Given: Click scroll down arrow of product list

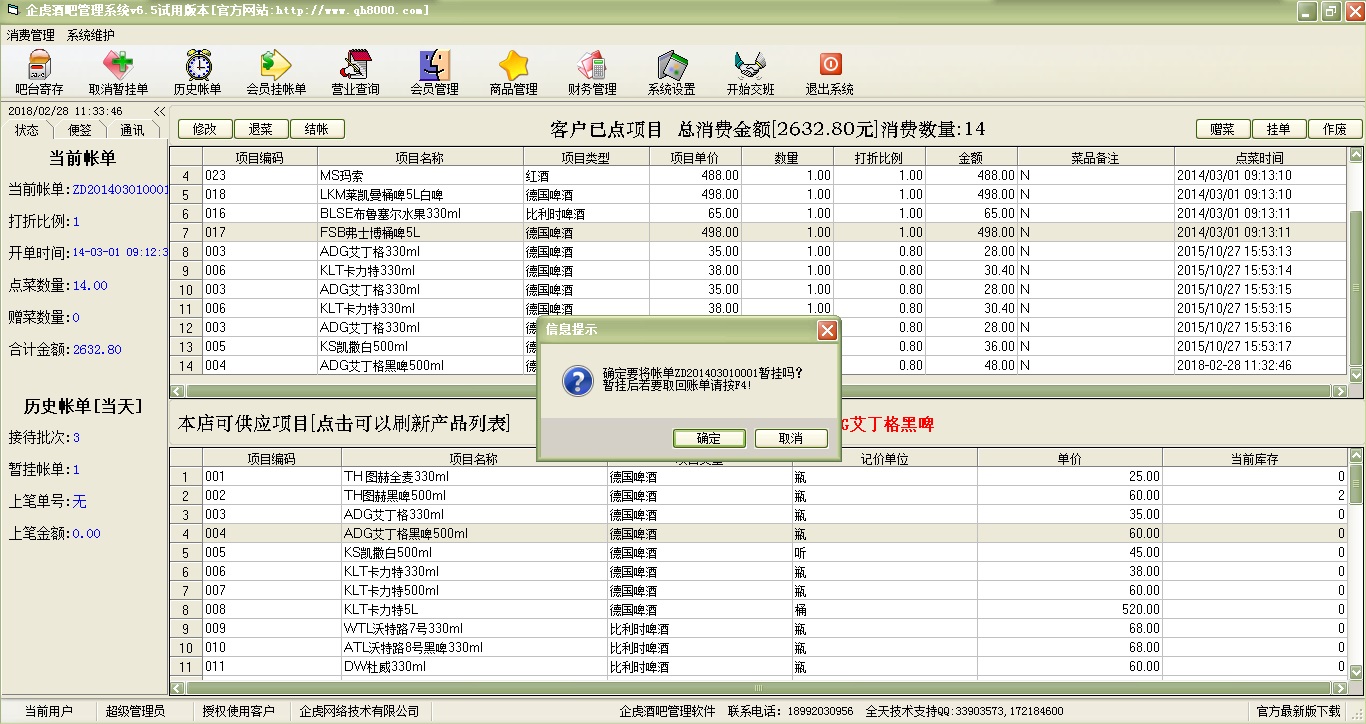Looking at the screenshot, I should click(x=1356, y=673).
